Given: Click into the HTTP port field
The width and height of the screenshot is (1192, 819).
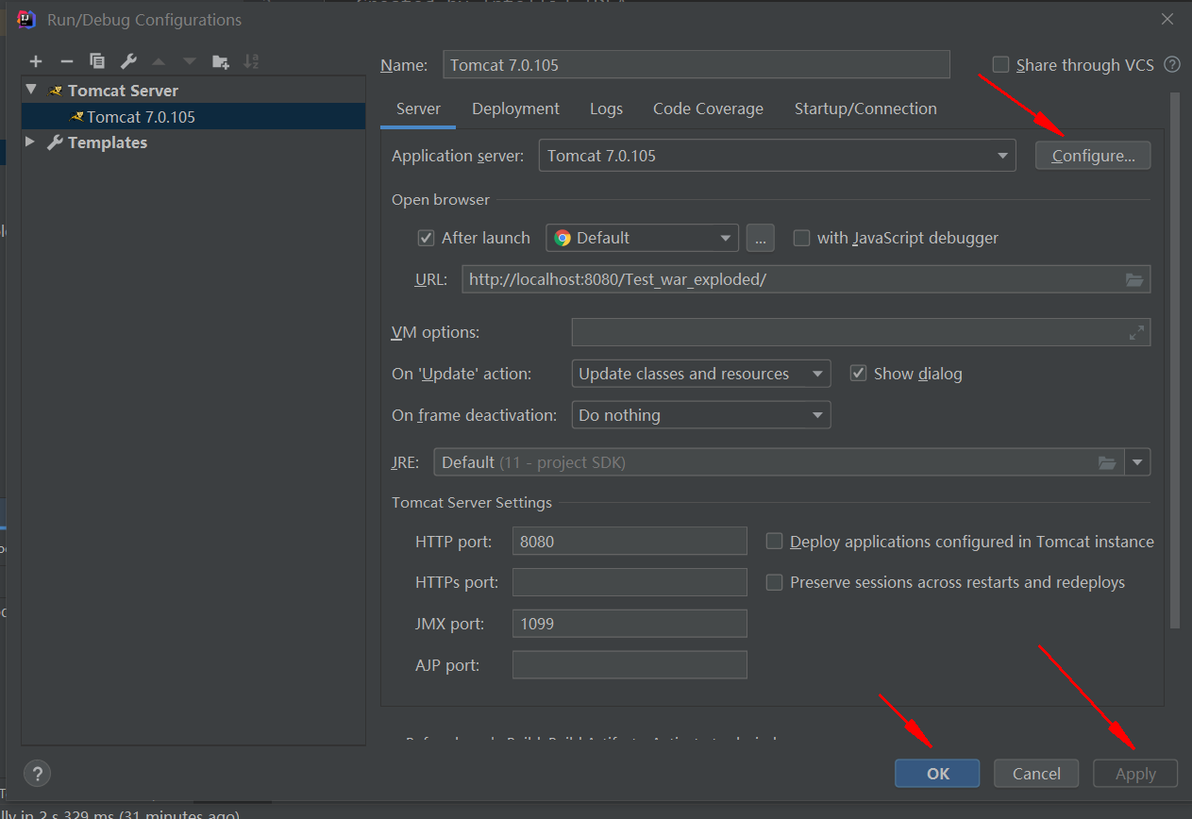Looking at the screenshot, I should click(629, 541).
